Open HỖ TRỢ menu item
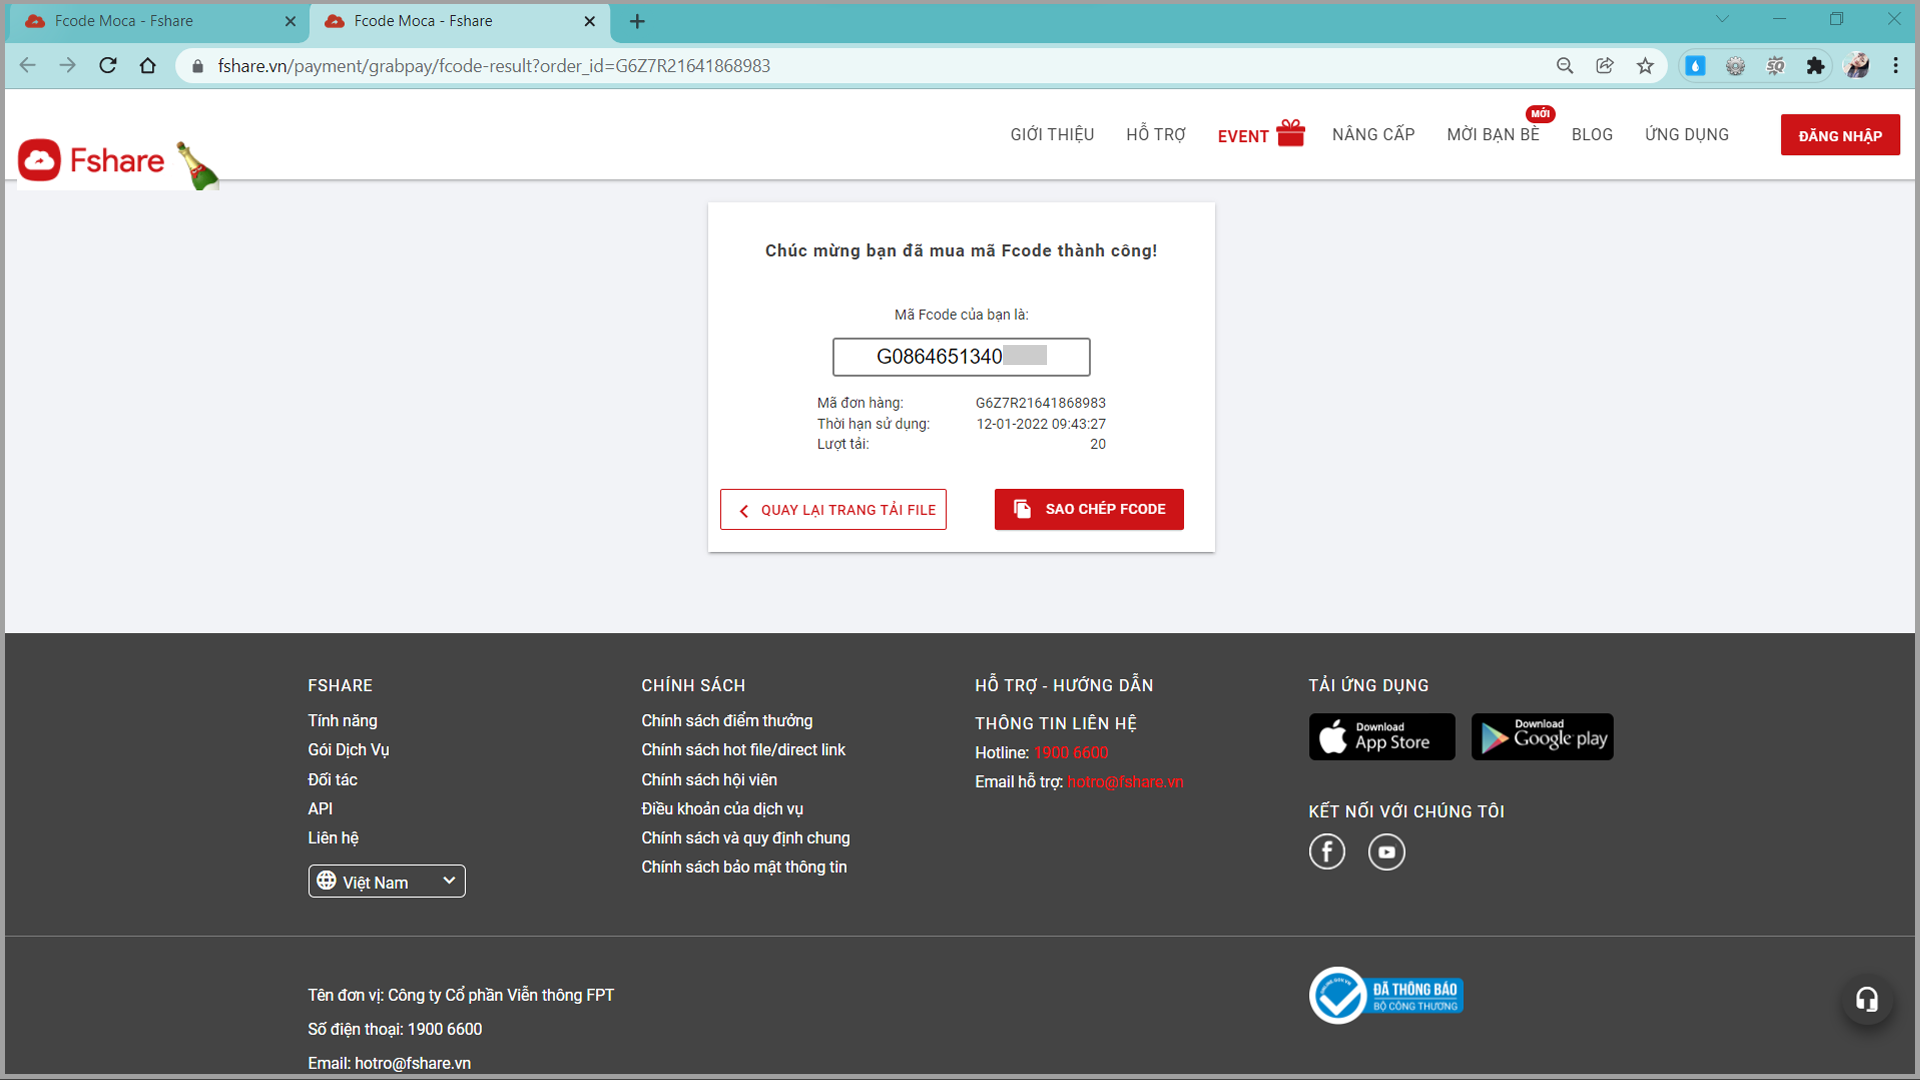 [1156, 135]
